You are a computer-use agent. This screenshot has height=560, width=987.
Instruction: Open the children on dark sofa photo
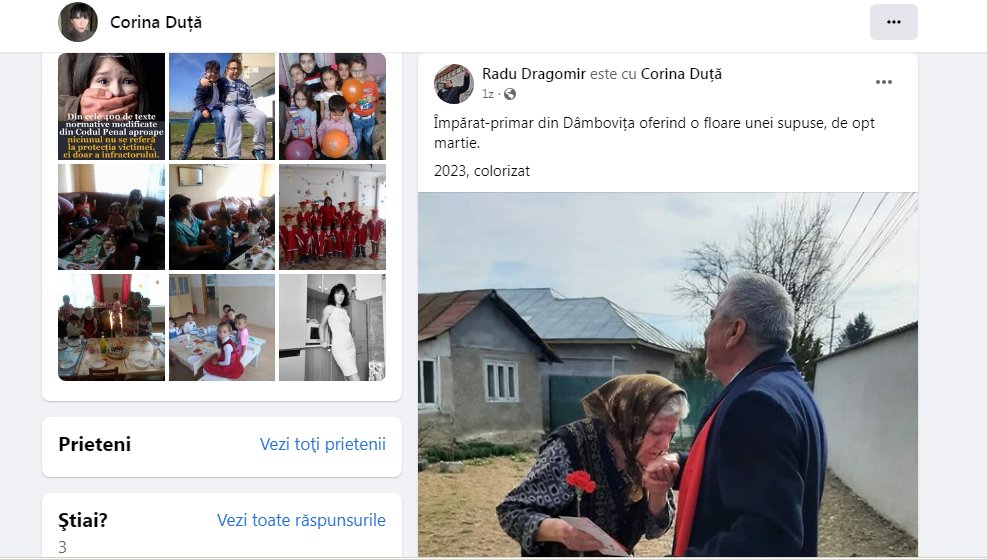[x=111, y=217]
